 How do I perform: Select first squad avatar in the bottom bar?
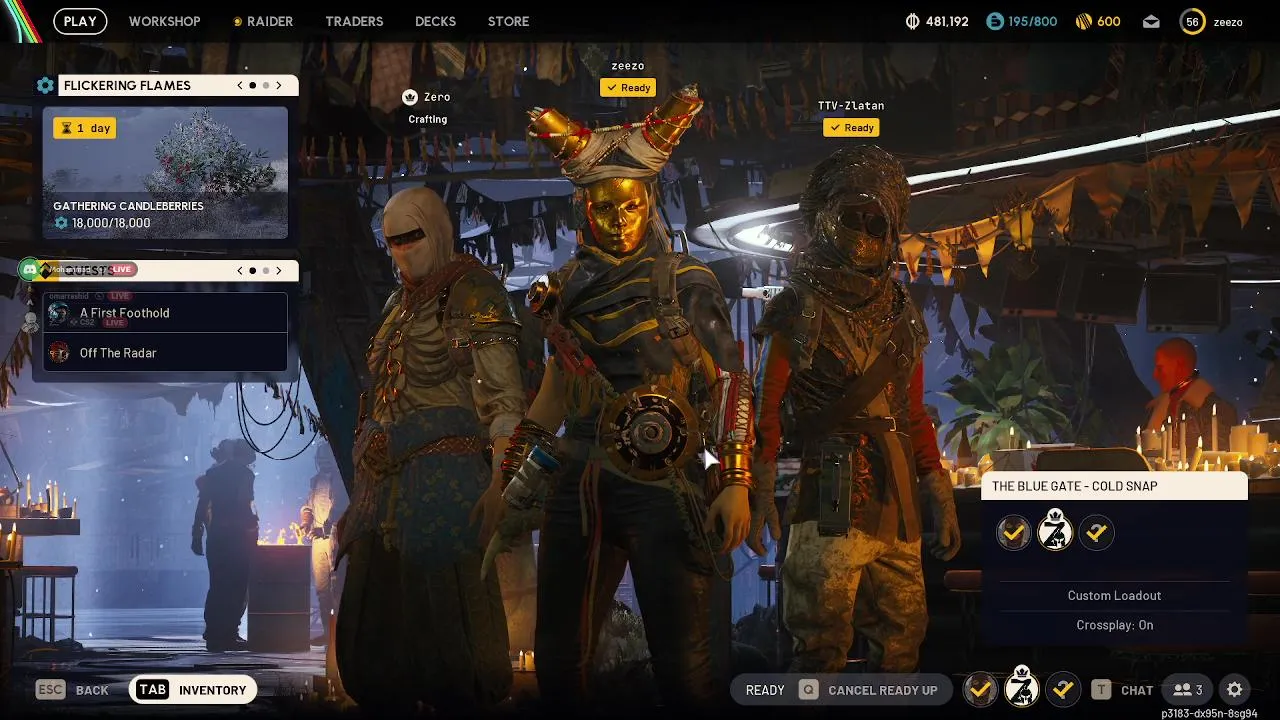coord(981,690)
